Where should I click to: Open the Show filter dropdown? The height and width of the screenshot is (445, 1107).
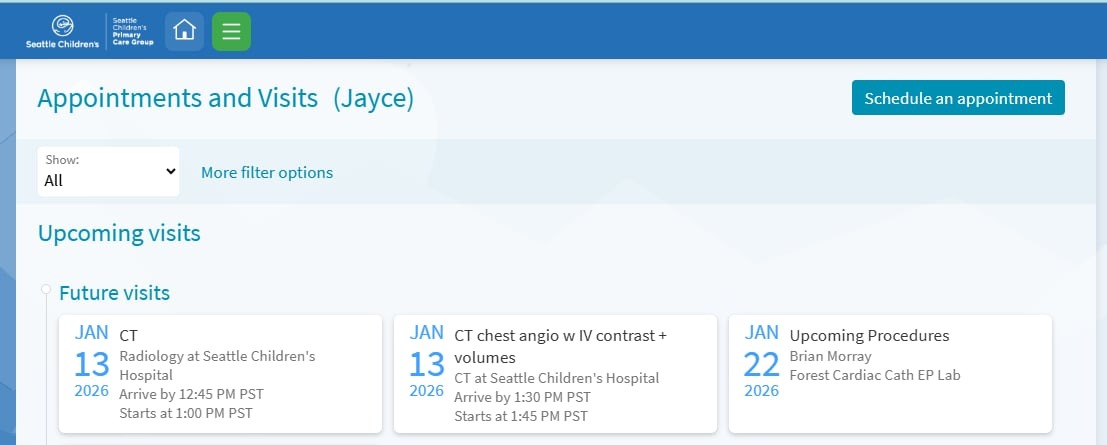(x=108, y=172)
